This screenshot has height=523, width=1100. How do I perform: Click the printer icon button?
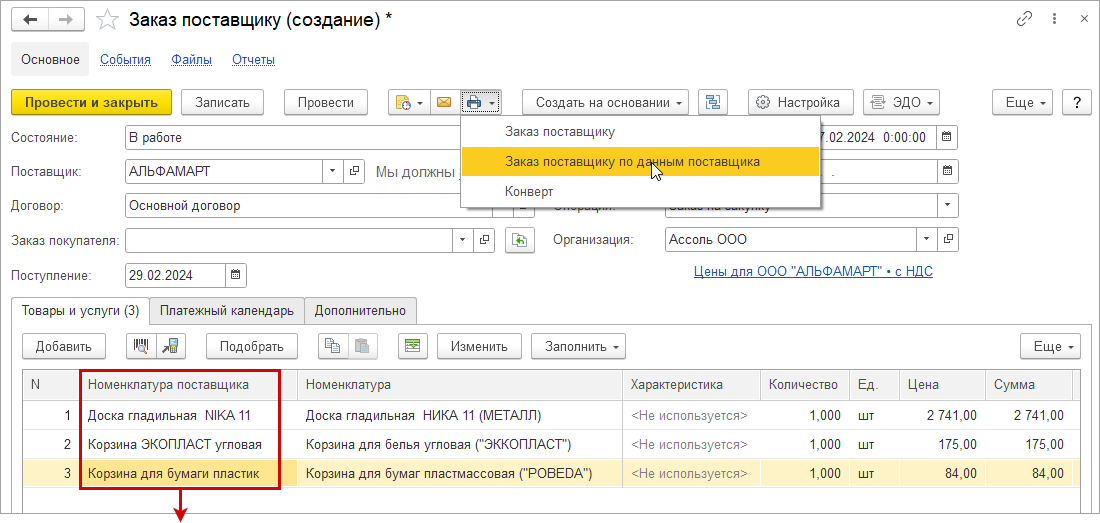[x=475, y=102]
